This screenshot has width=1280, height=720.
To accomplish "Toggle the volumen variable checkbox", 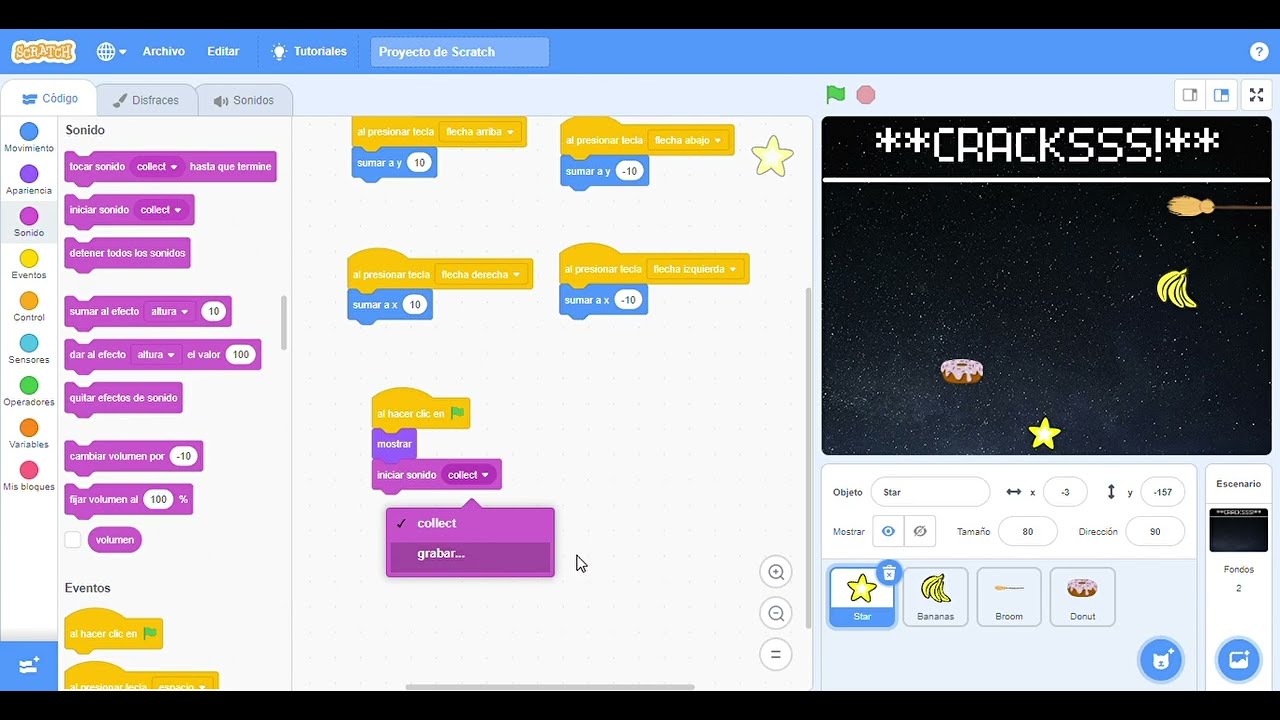I will (73, 540).
